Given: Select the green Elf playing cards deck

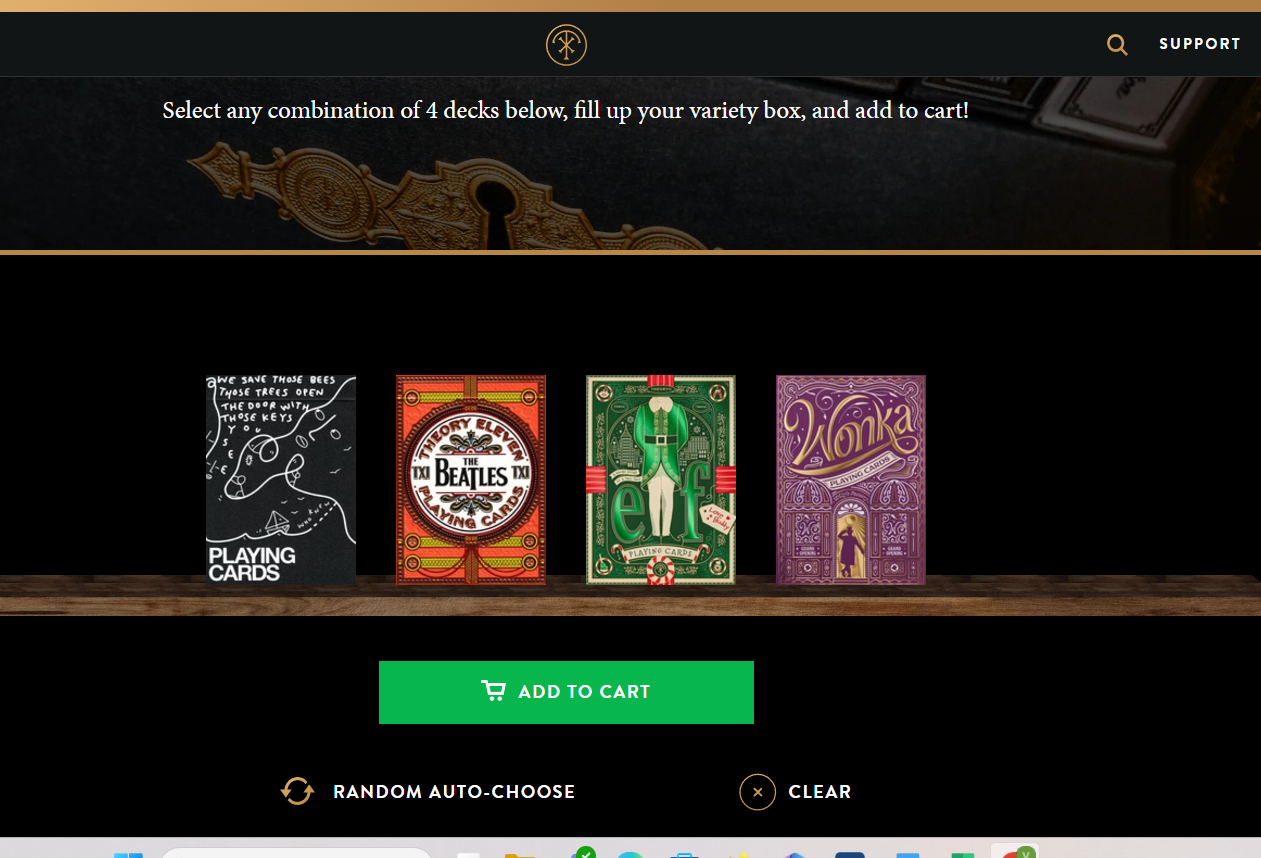Looking at the screenshot, I should click(661, 480).
